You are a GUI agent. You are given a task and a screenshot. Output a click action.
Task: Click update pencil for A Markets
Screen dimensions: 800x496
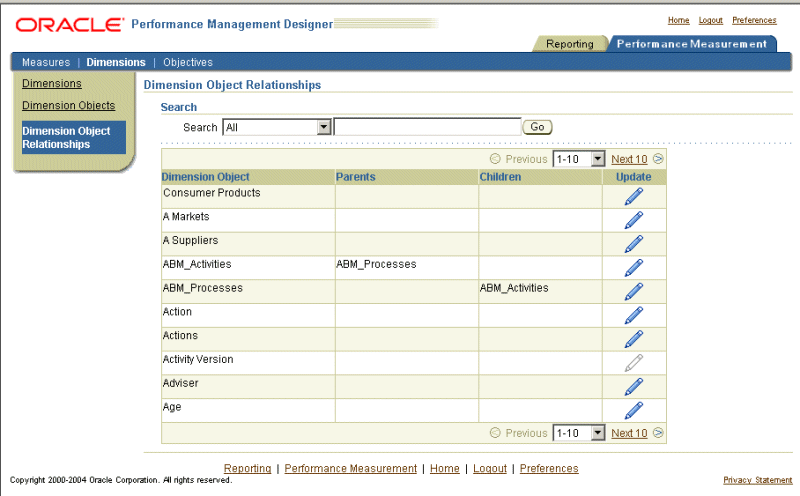[x=634, y=220]
